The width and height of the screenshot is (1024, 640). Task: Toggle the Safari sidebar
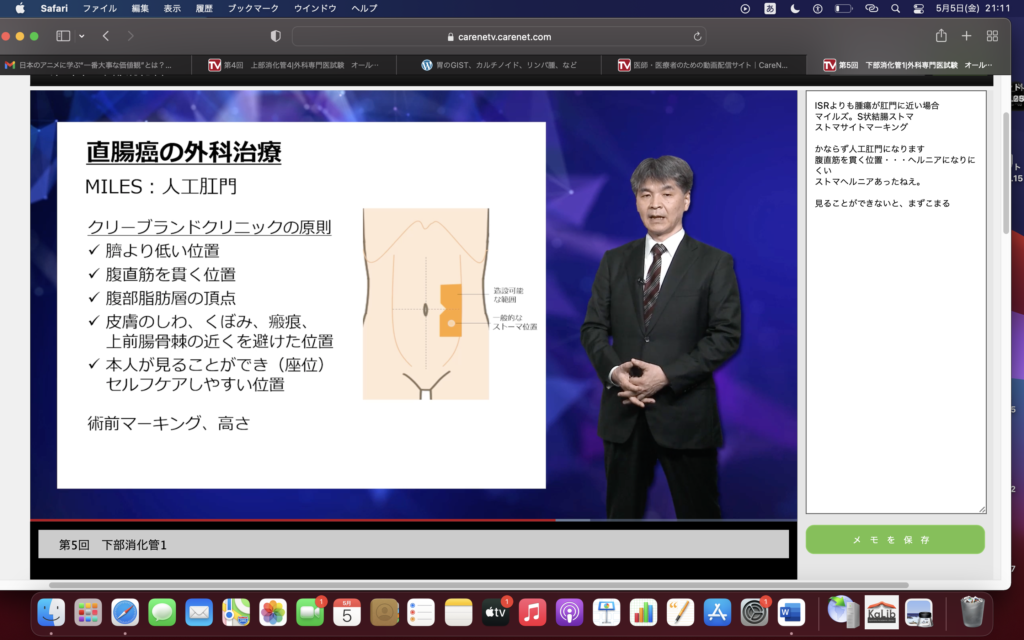[x=63, y=36]
